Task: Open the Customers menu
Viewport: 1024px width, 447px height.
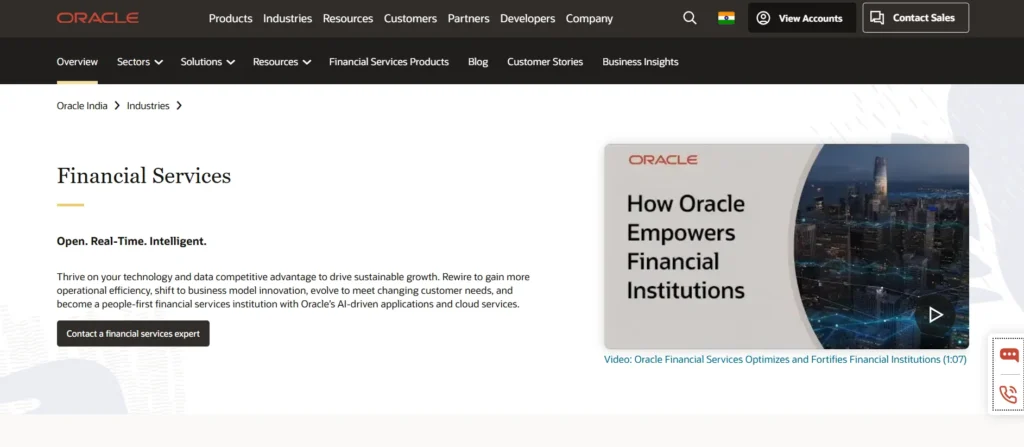Action: click(410, 18)
